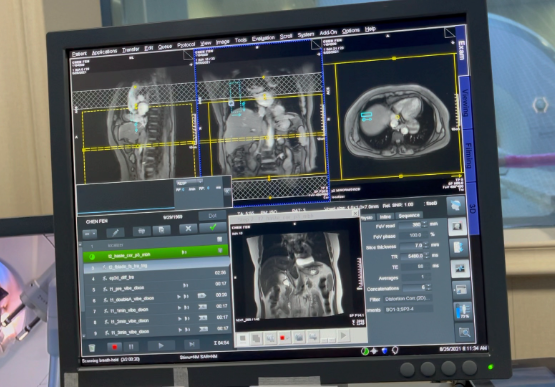Click the patient head icon atop the sidebar
Screen dimensions: 555x387
point(456,205)
